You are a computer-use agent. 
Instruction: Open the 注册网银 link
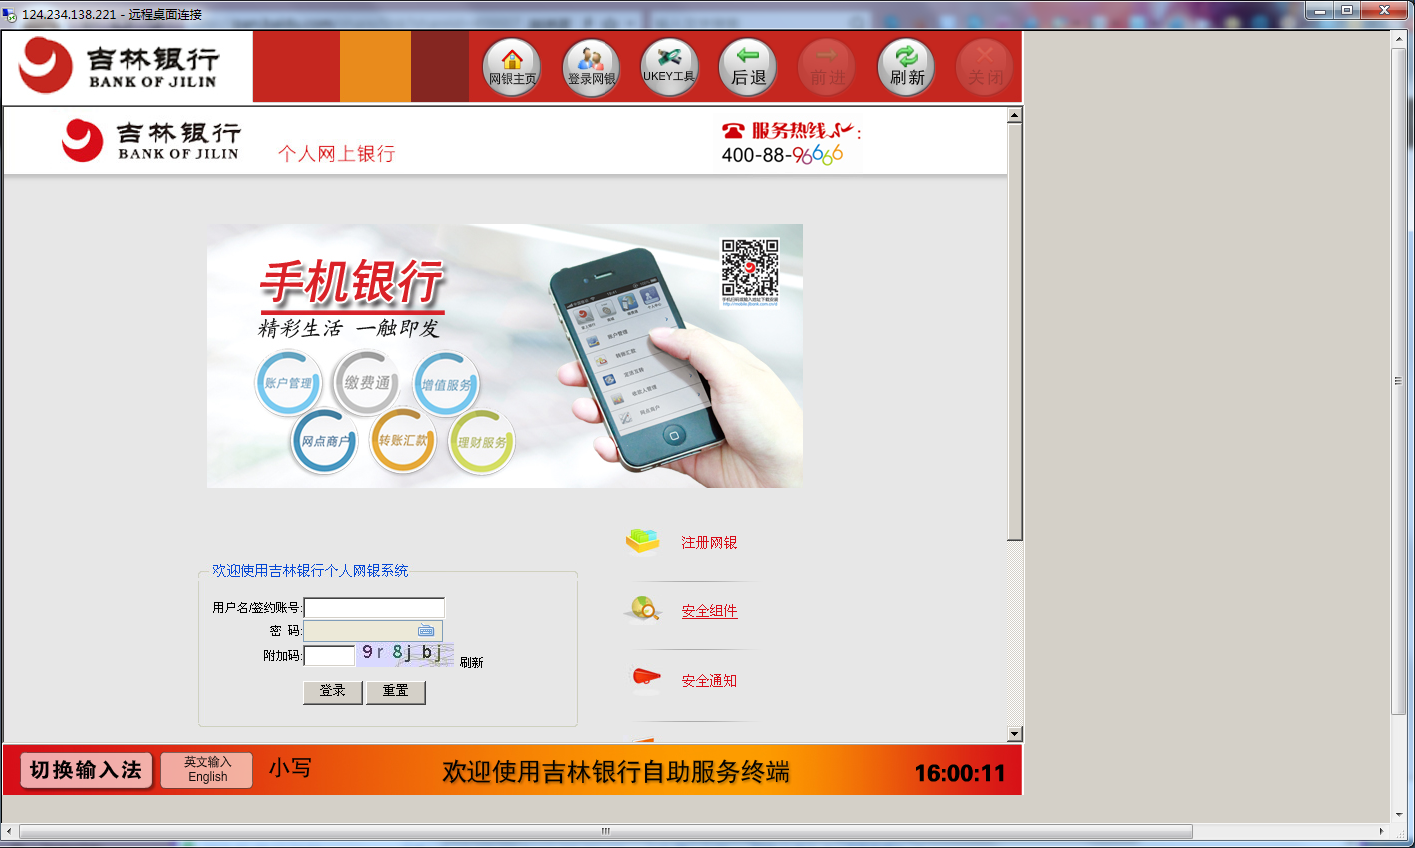pos(709,542)
